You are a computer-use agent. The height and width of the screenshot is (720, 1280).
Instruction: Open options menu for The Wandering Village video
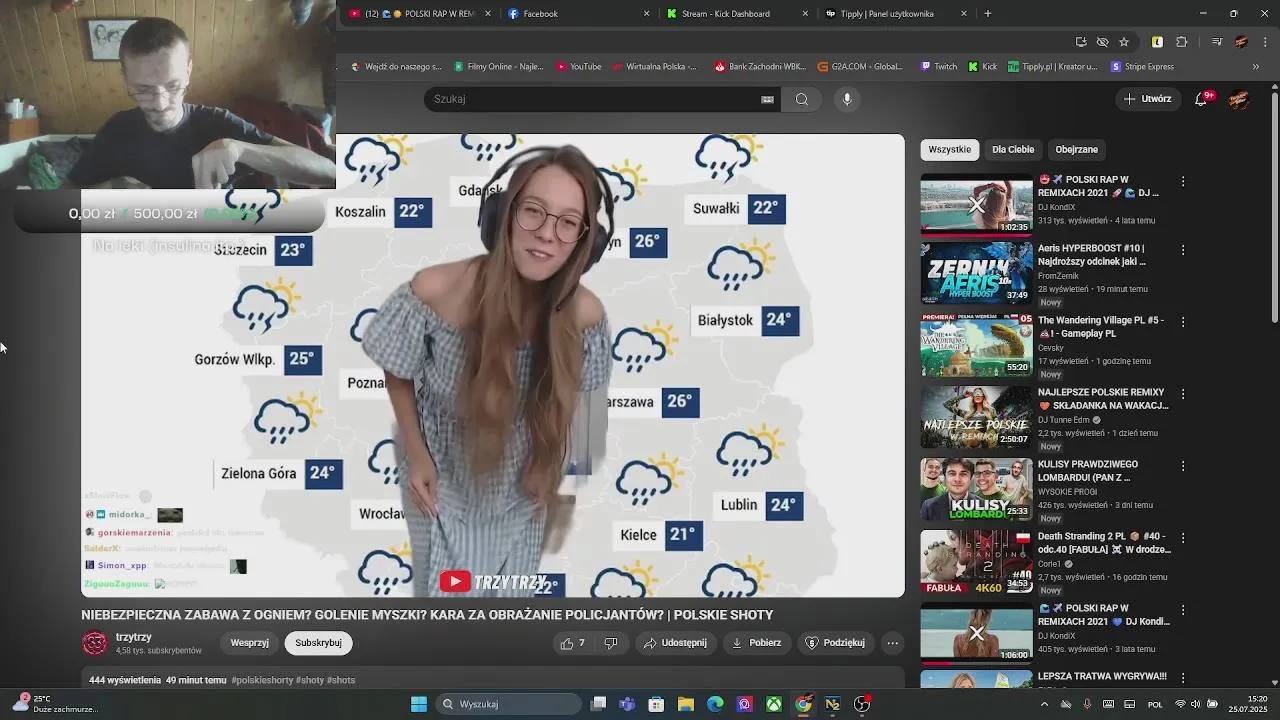tap(1183, 322)
